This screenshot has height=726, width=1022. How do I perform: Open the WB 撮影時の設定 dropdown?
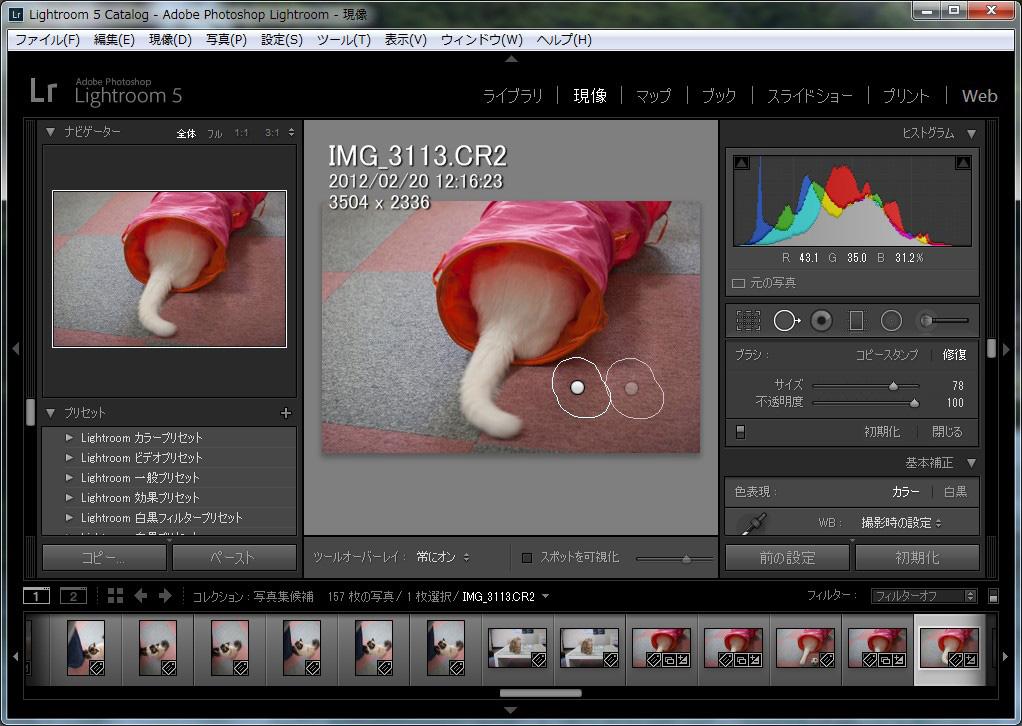(901, 522)
